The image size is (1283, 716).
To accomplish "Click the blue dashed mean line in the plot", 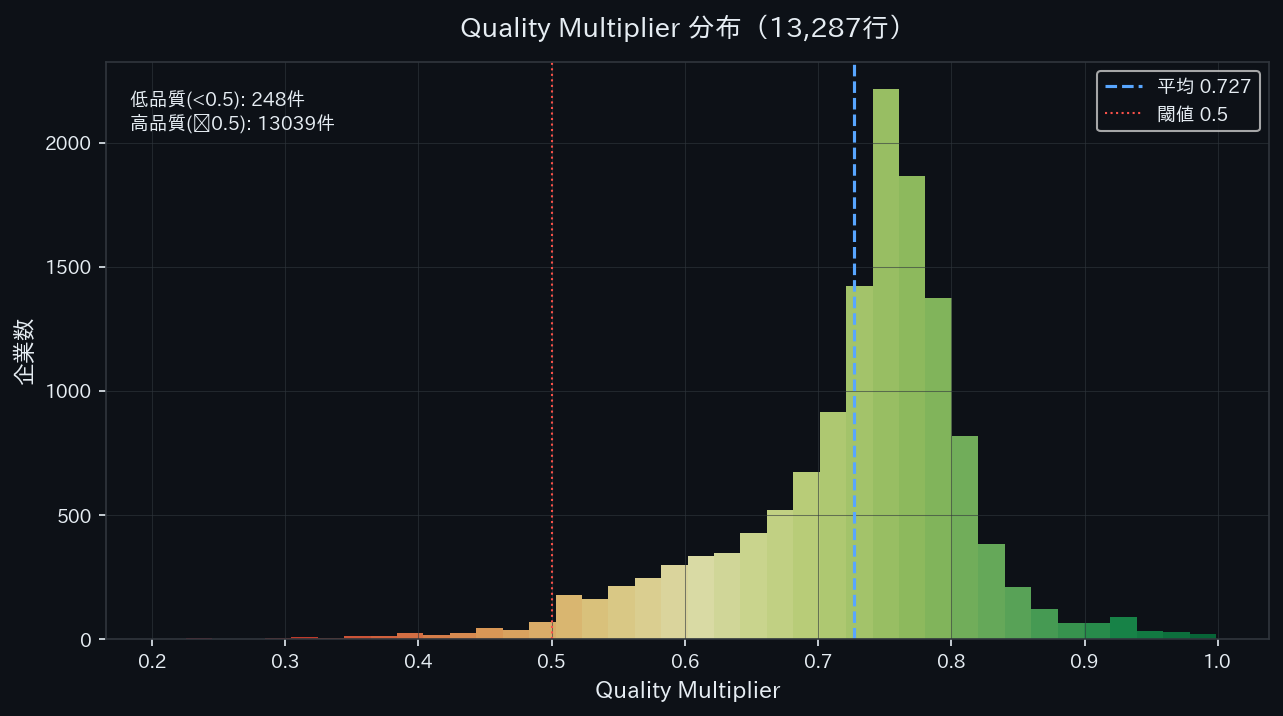I will pos(854,350).
